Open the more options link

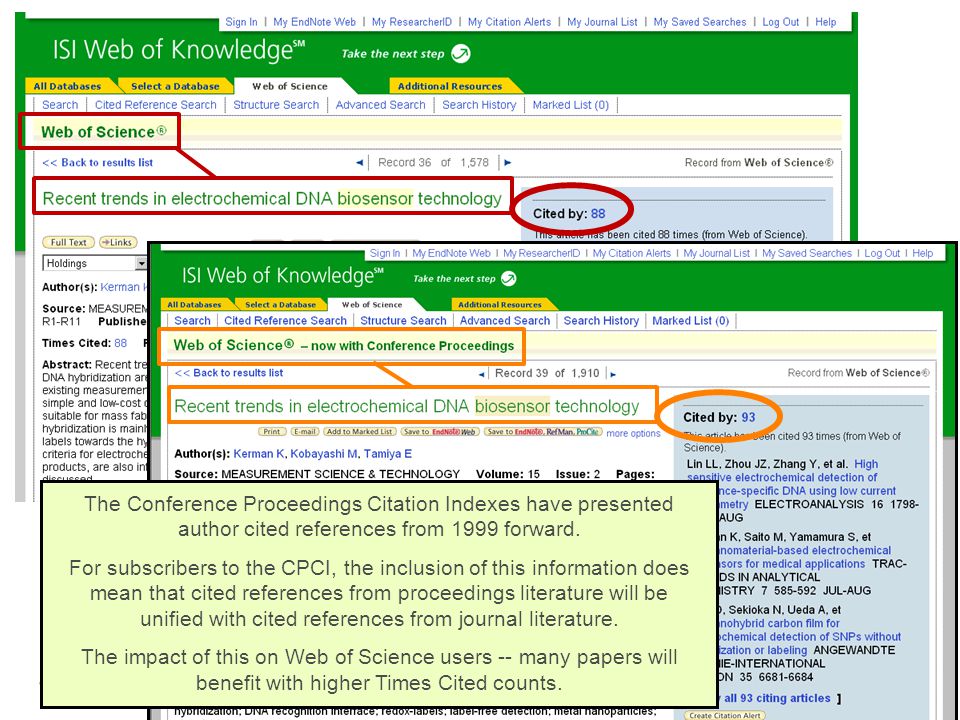(633, 433)
